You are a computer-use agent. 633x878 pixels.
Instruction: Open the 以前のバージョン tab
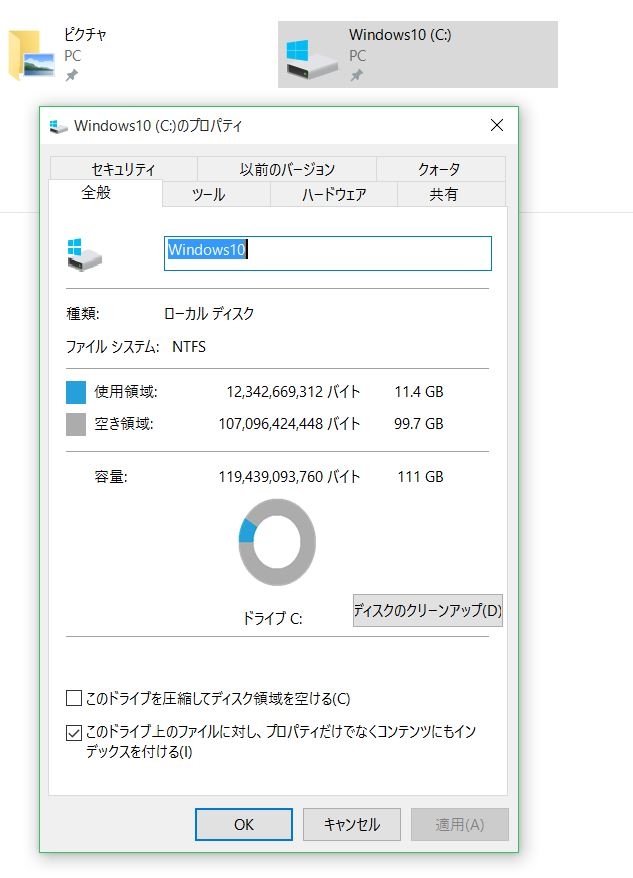click(x=287, y=169)
